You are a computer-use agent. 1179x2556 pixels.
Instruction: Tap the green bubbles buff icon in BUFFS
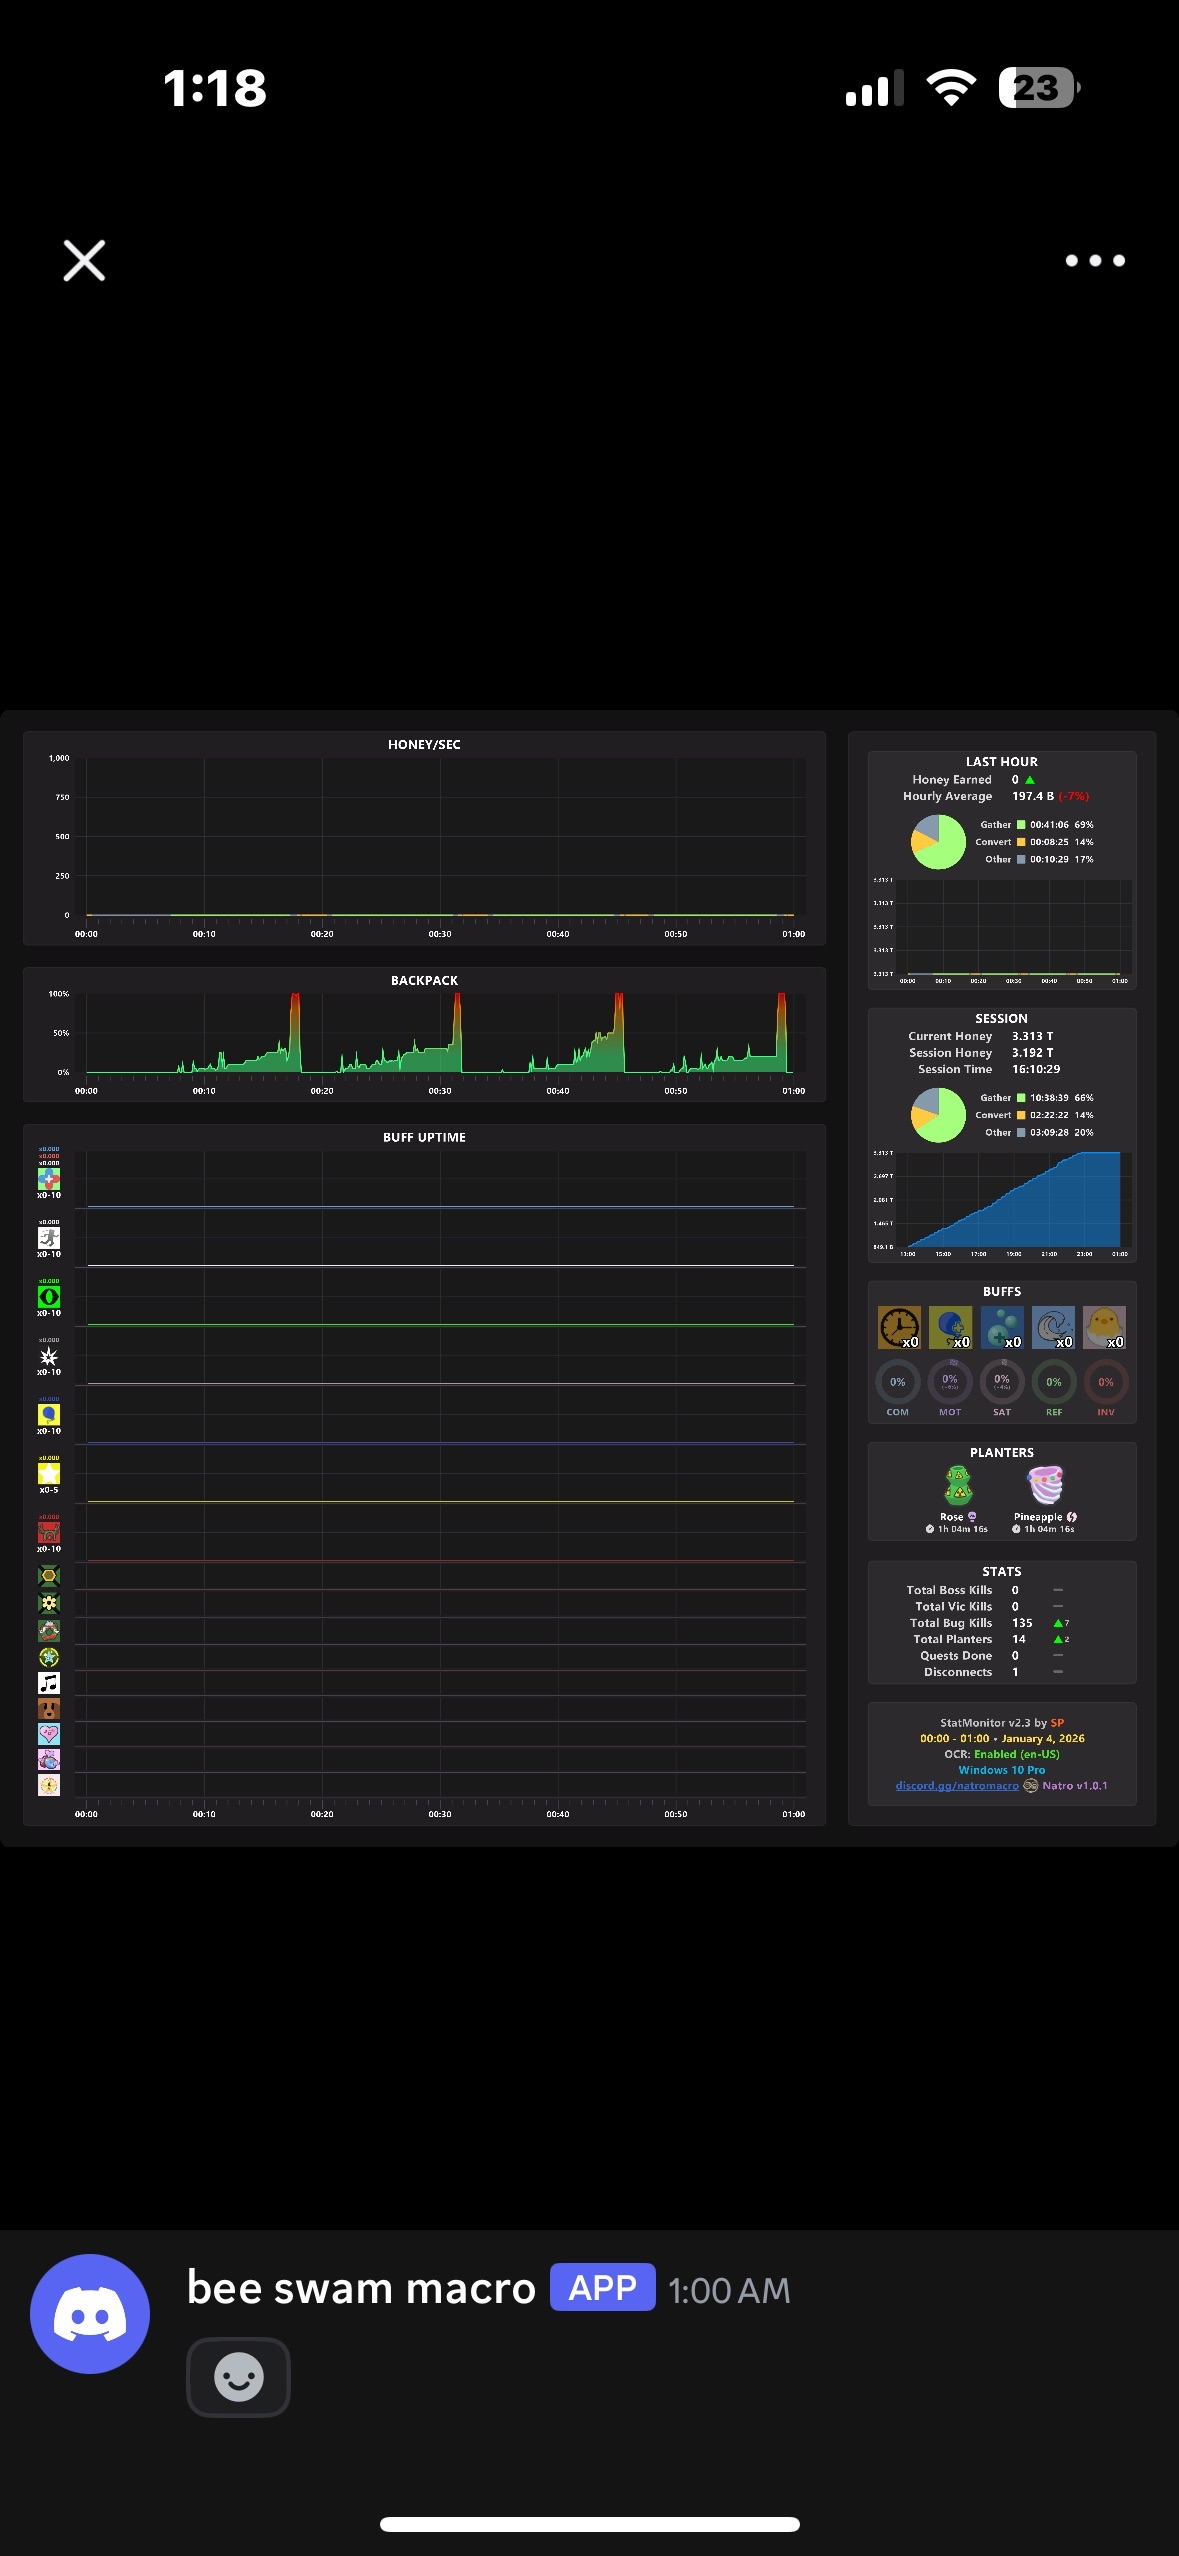[x=1002, y=1328]
